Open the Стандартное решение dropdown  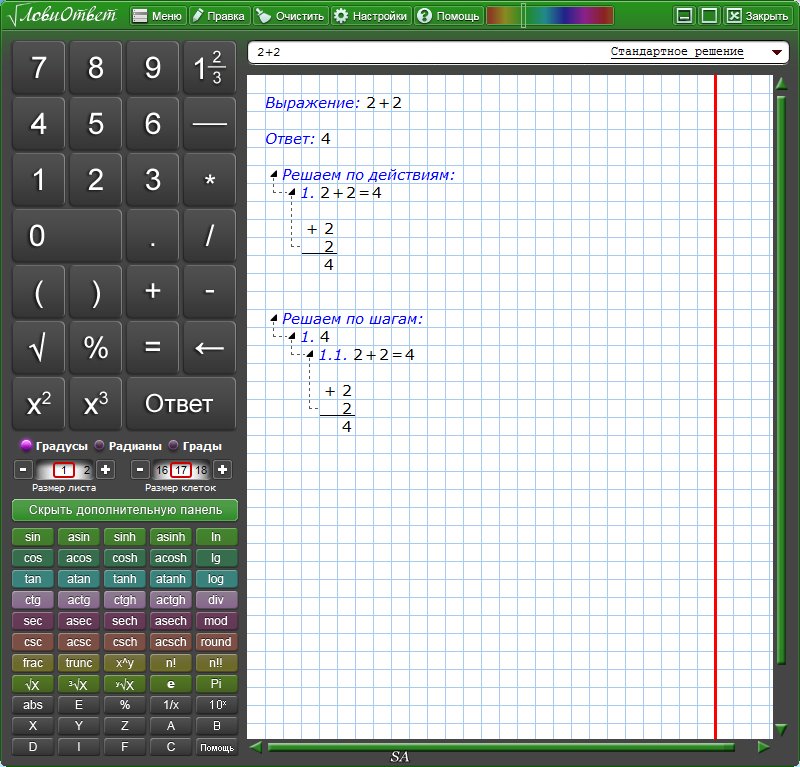(x=777, y=52)
